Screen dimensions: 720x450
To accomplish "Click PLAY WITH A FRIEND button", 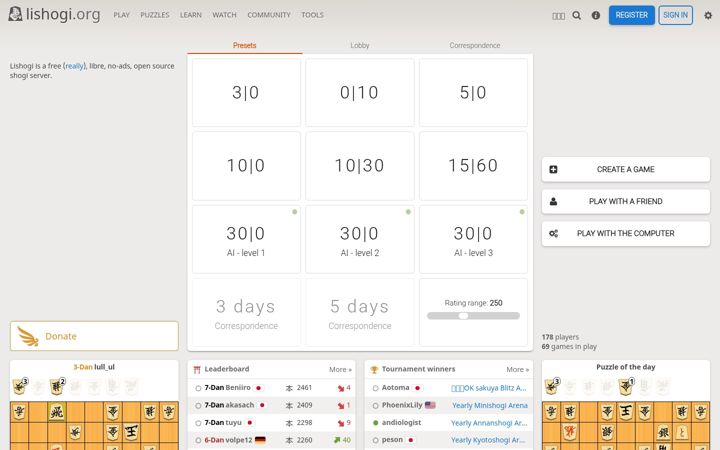I will [x=625, y=201].
